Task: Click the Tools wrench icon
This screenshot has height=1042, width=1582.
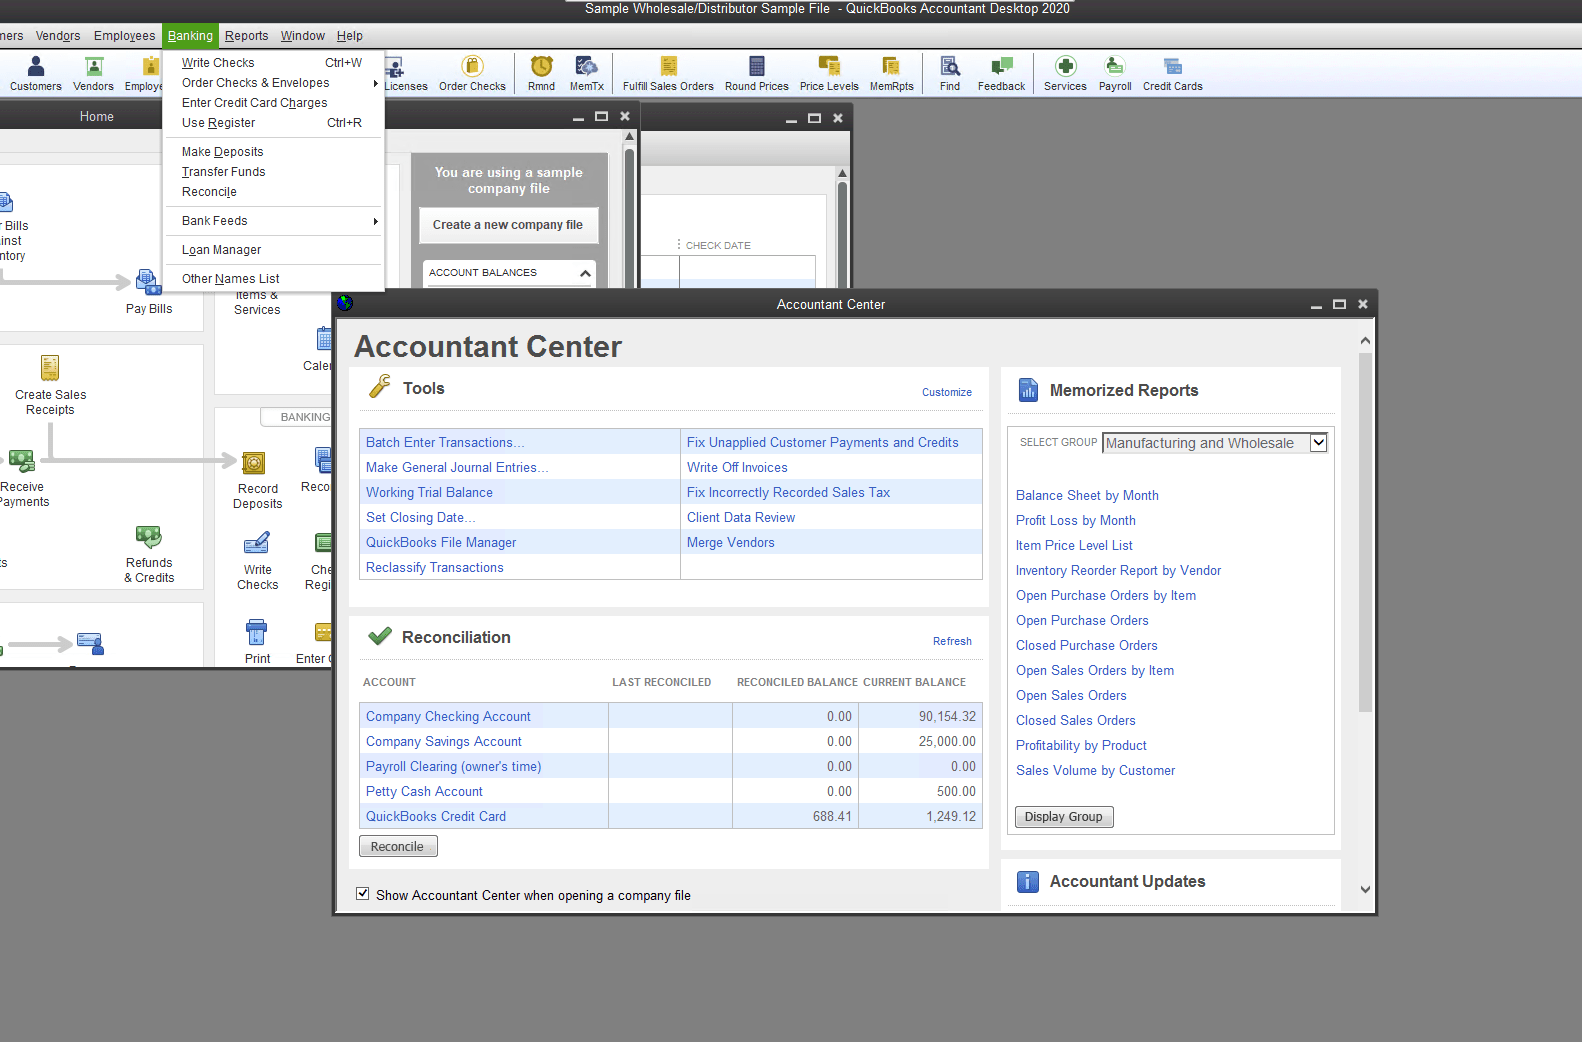Action: [380, 387]
